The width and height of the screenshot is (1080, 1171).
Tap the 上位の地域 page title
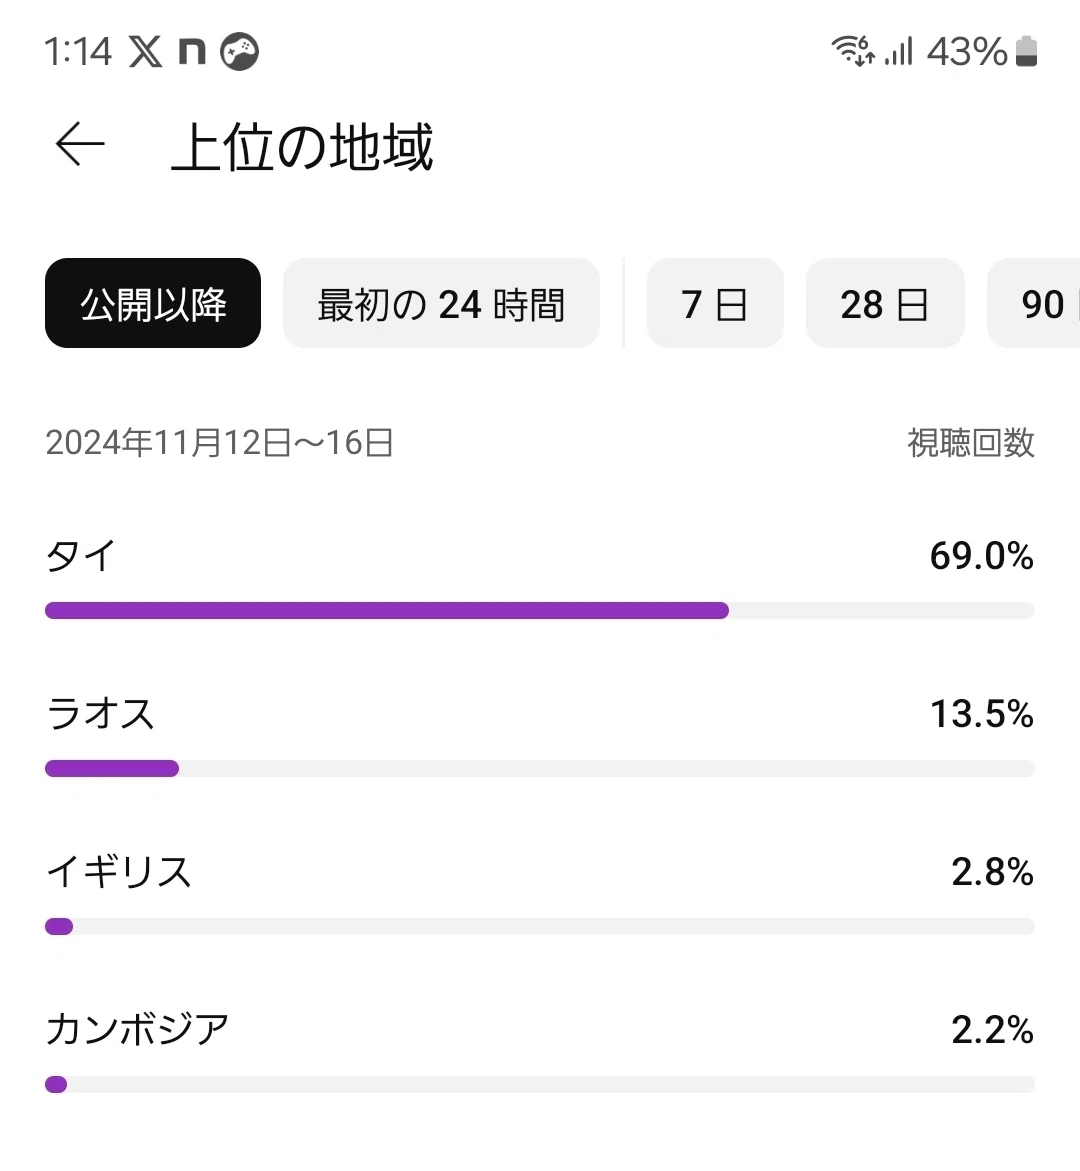302,147
